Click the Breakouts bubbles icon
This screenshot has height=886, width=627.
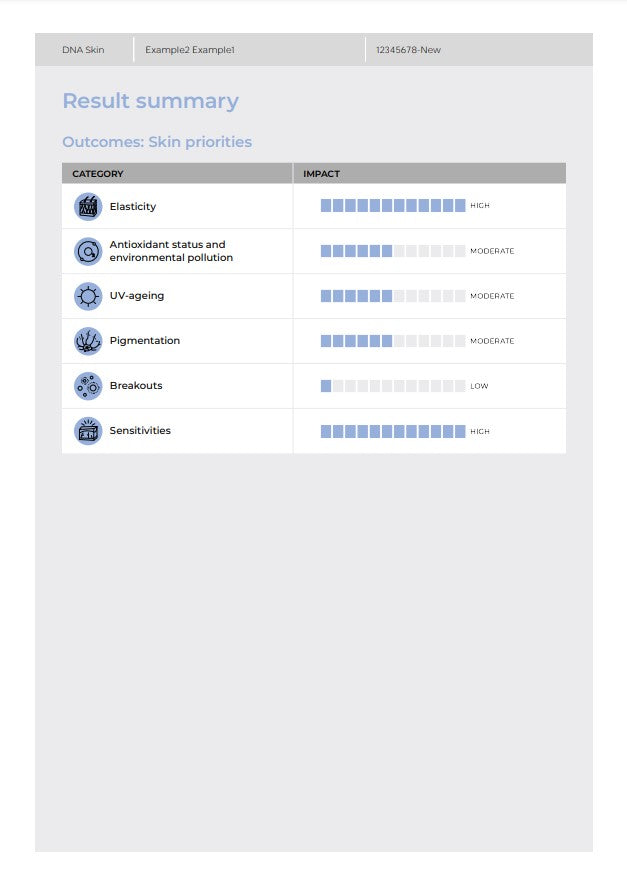pos(88,386)
